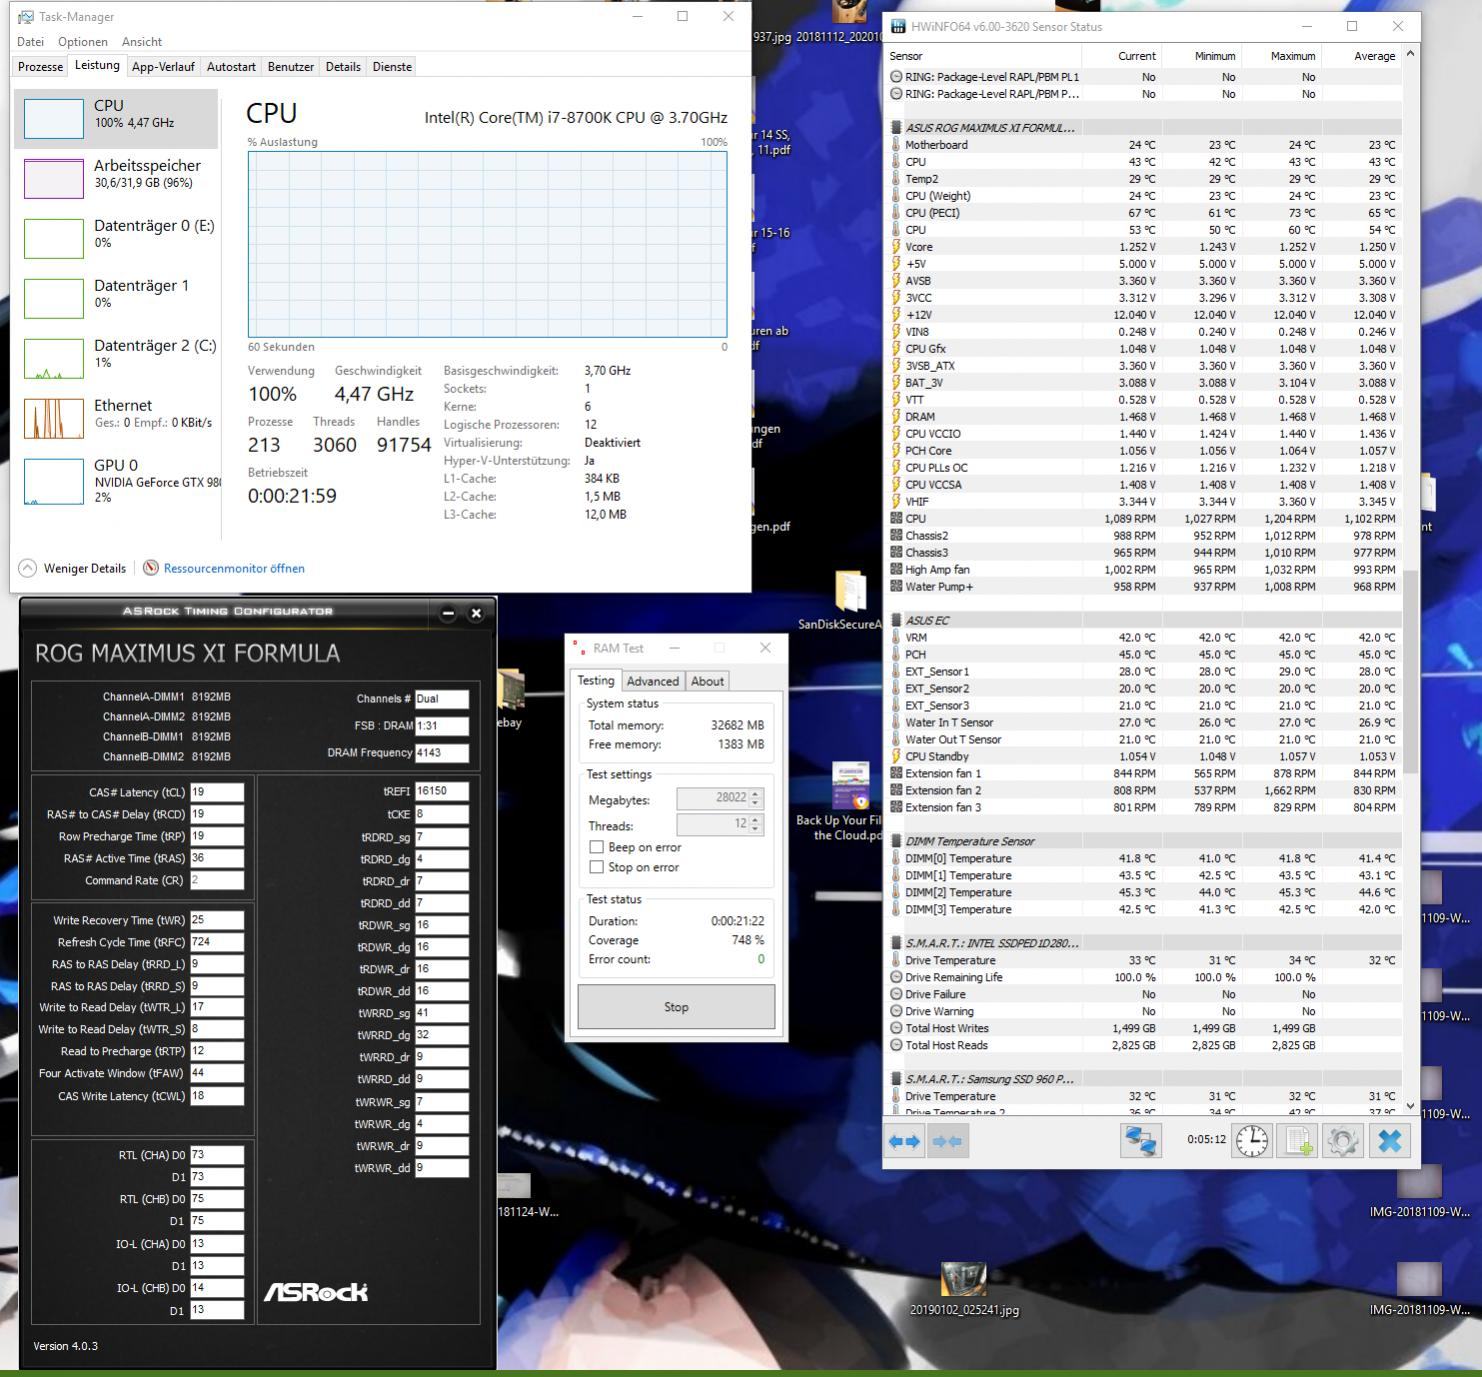This screenshot has height=1377, width=1482.
Task: Select CPU thumbnail graph in Task Manager sidebar
Action: (x=54, y=118)
